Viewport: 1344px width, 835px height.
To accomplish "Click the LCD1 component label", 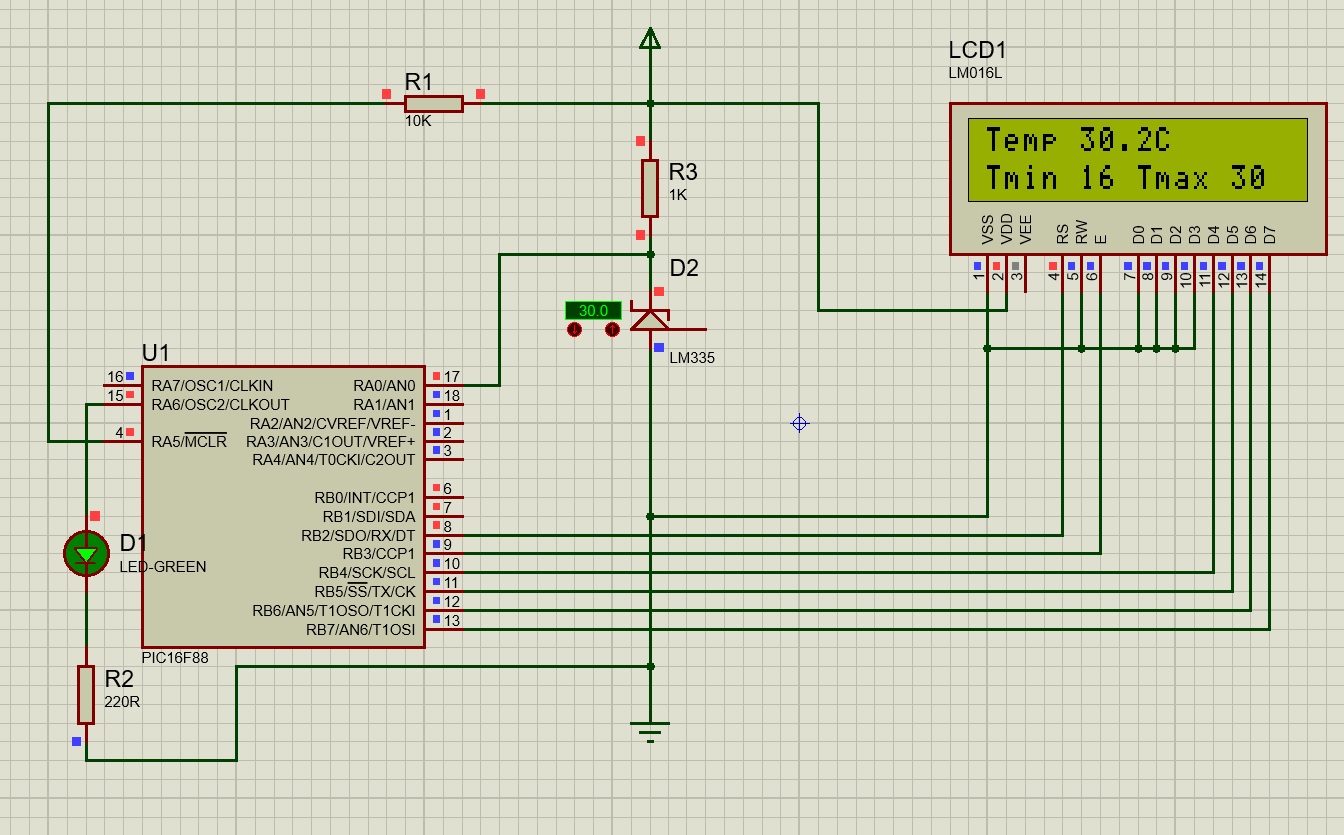I will tap(977, 51).
